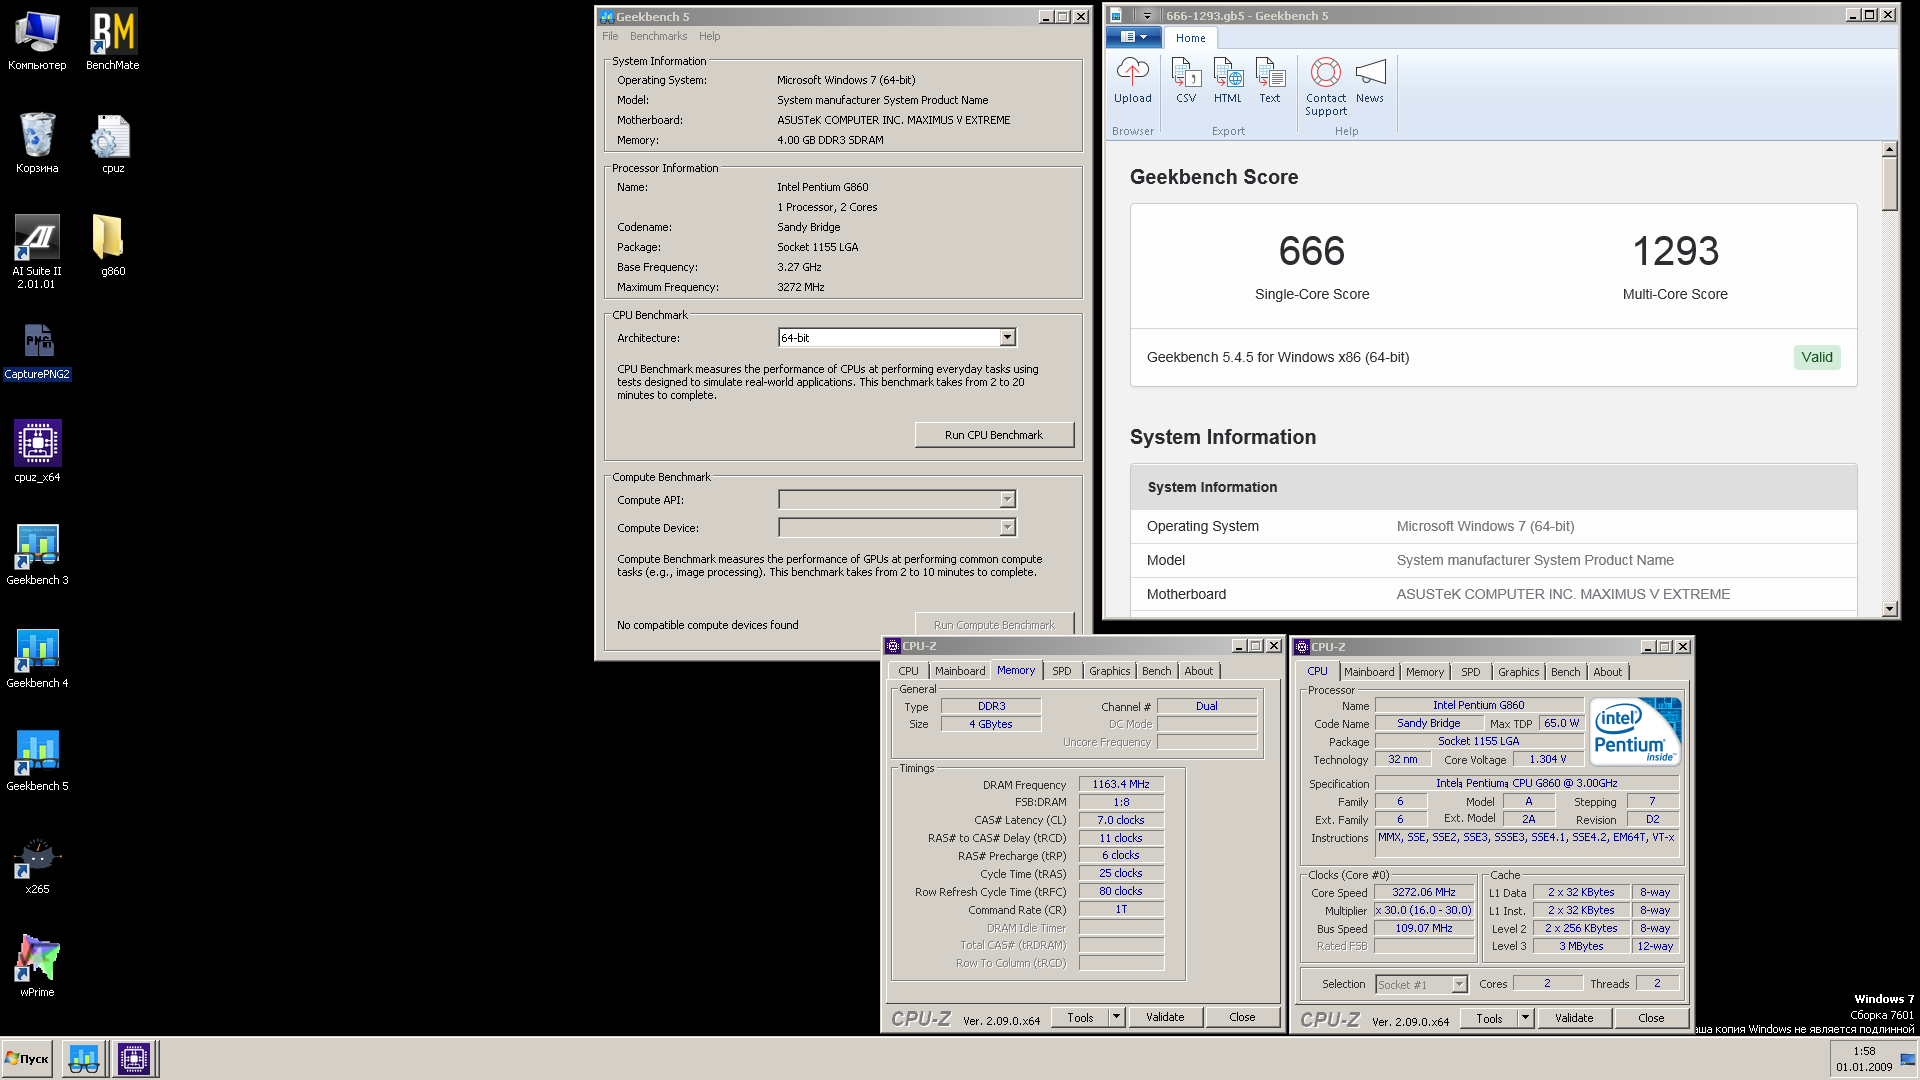The width and height of the screenshot is (1920, 1080).
Task: Export results as HTML
Action: coord(1228,81)
